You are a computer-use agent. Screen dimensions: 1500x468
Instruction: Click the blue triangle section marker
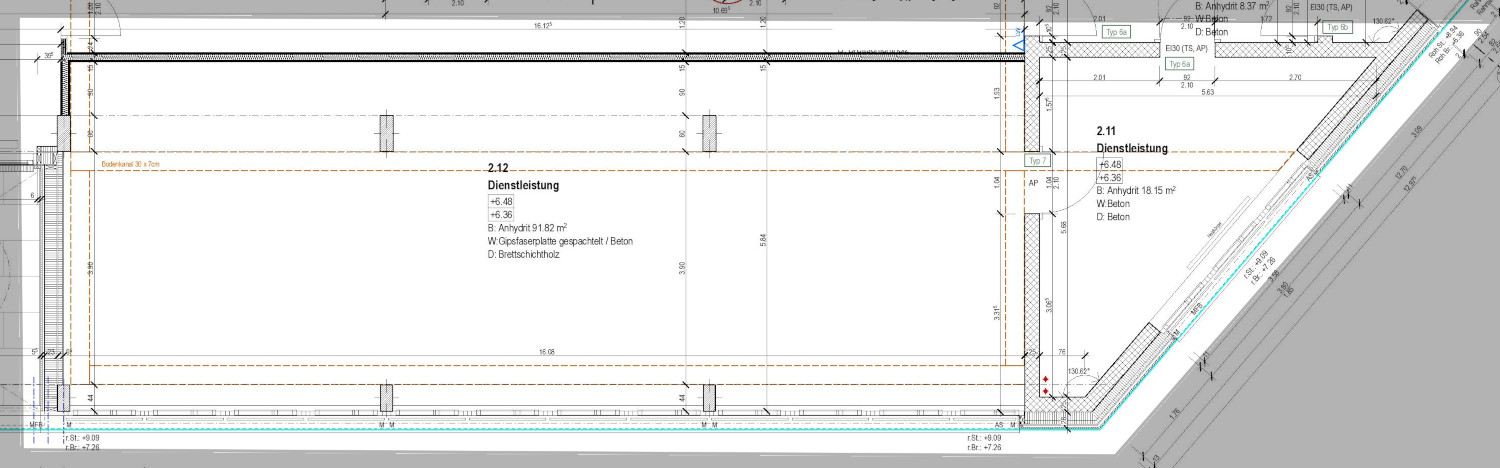pyautogui.click(x=1019, y=44)
